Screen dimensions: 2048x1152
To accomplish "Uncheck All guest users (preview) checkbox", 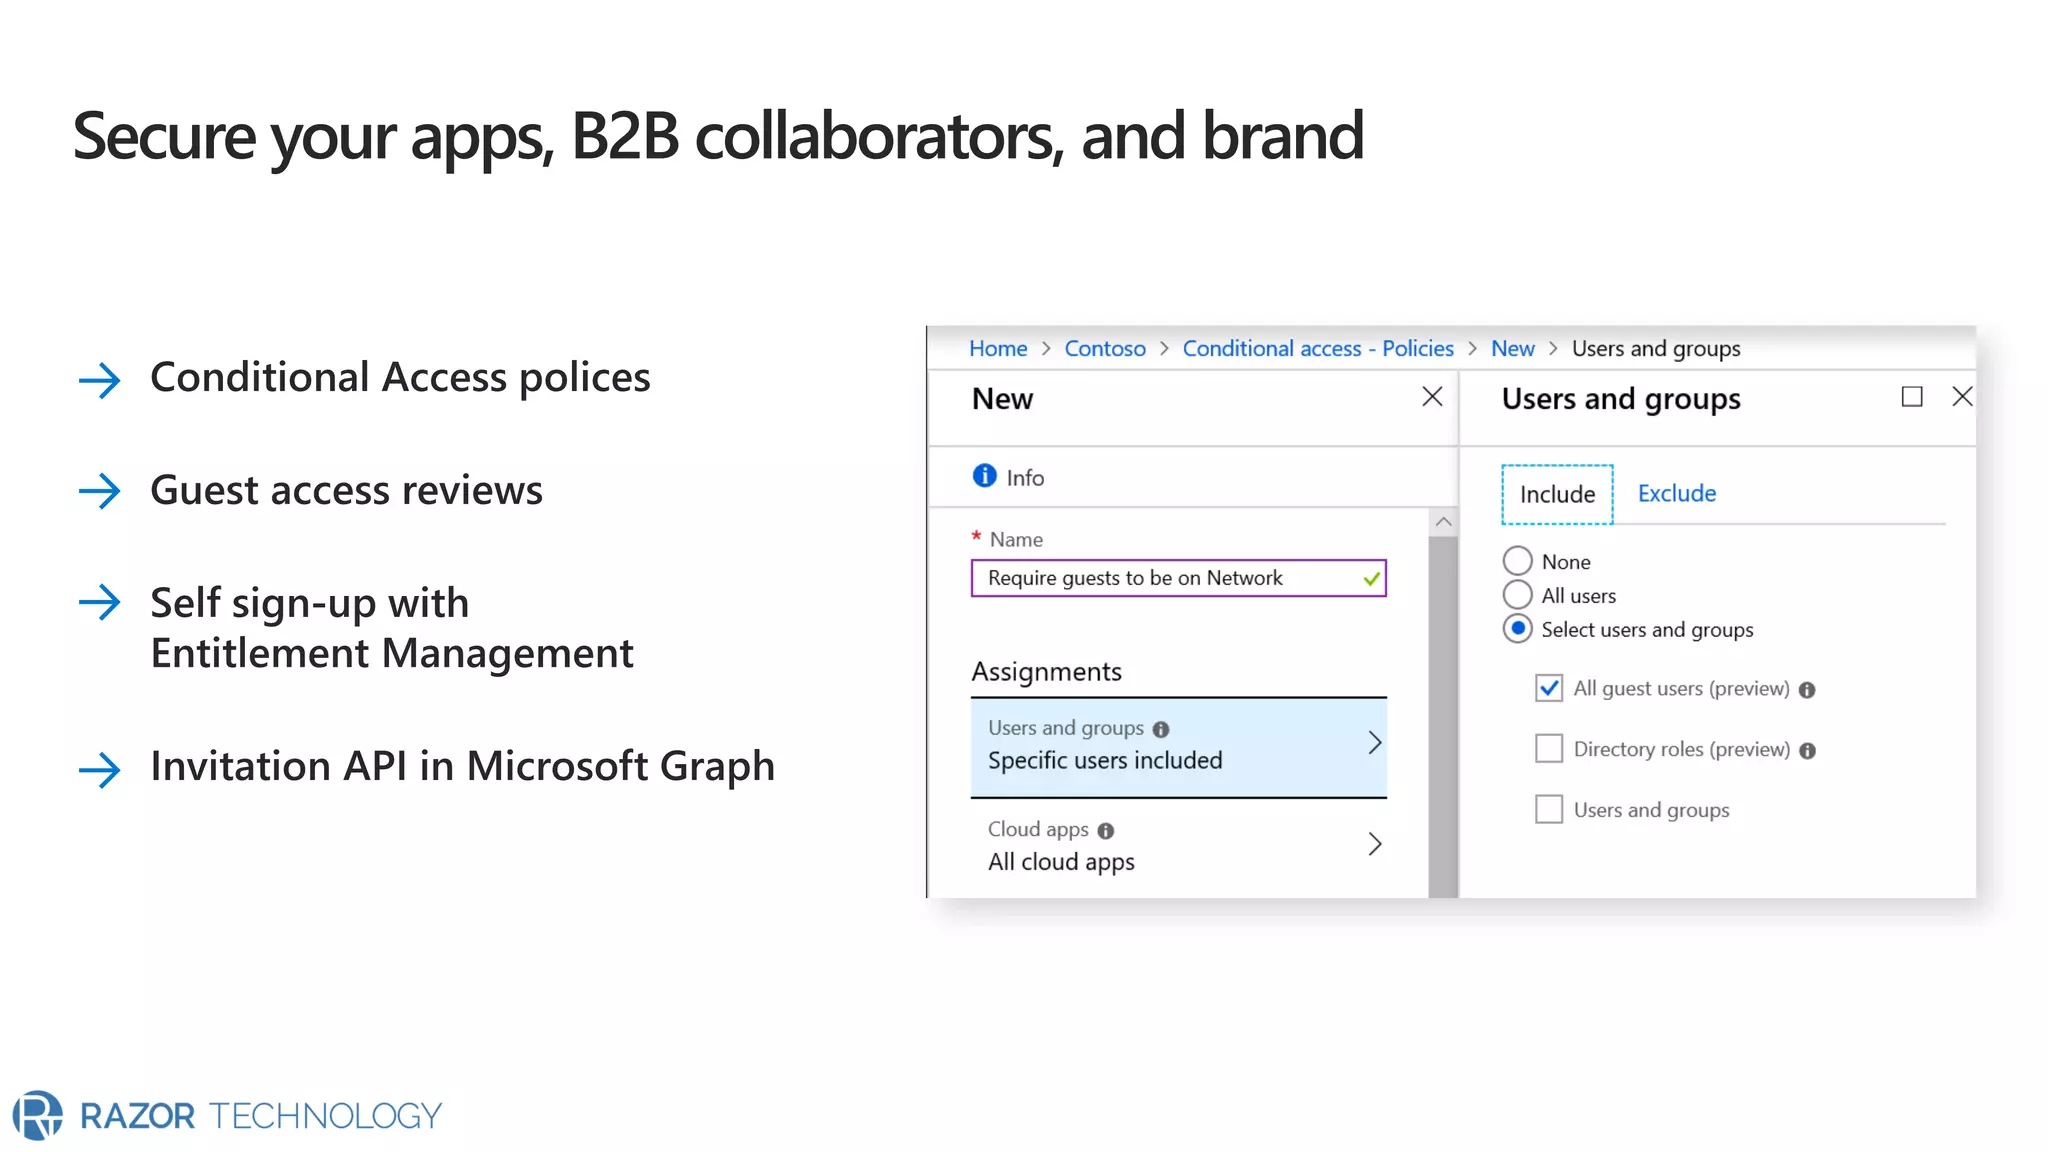I will (1549, 688).
